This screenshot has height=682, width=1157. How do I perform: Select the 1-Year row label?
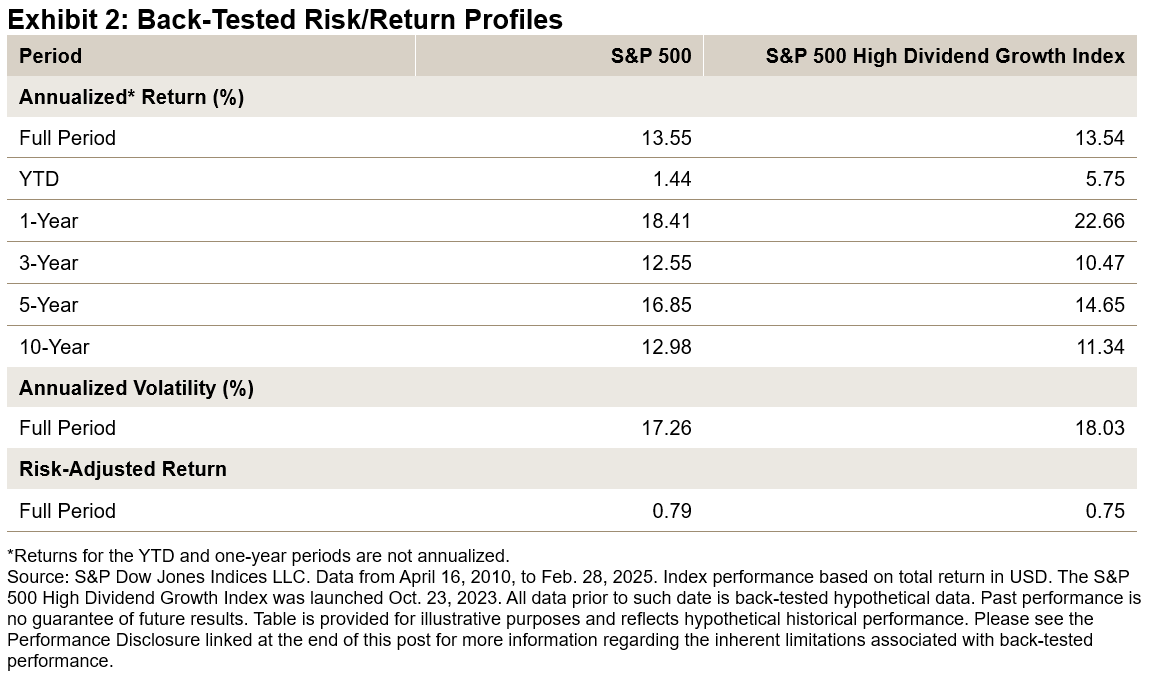(x=48, y=221)
